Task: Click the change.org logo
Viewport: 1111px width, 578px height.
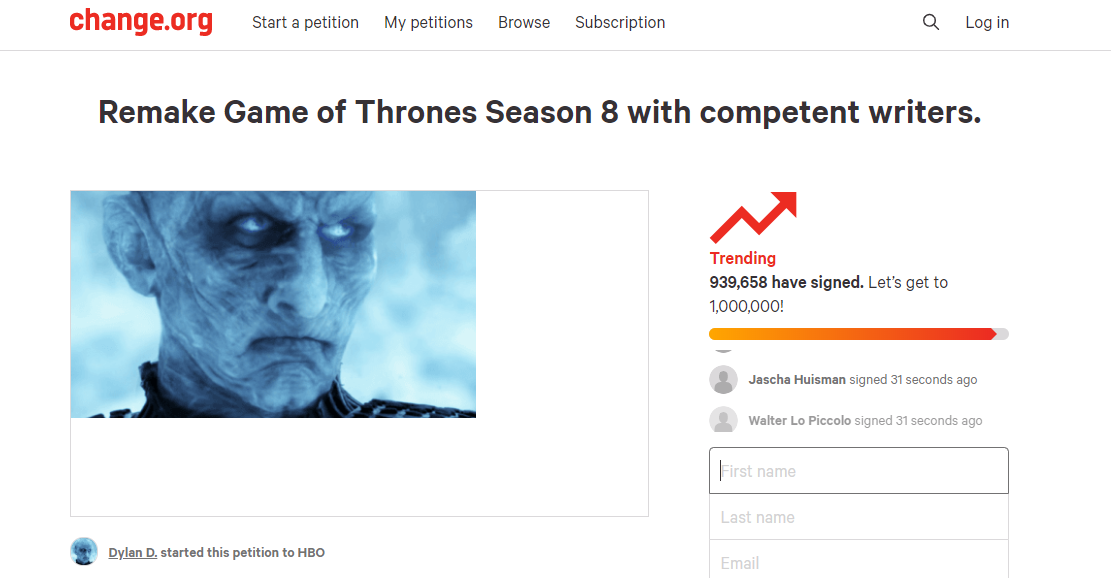Action: [x=141, y=21]
